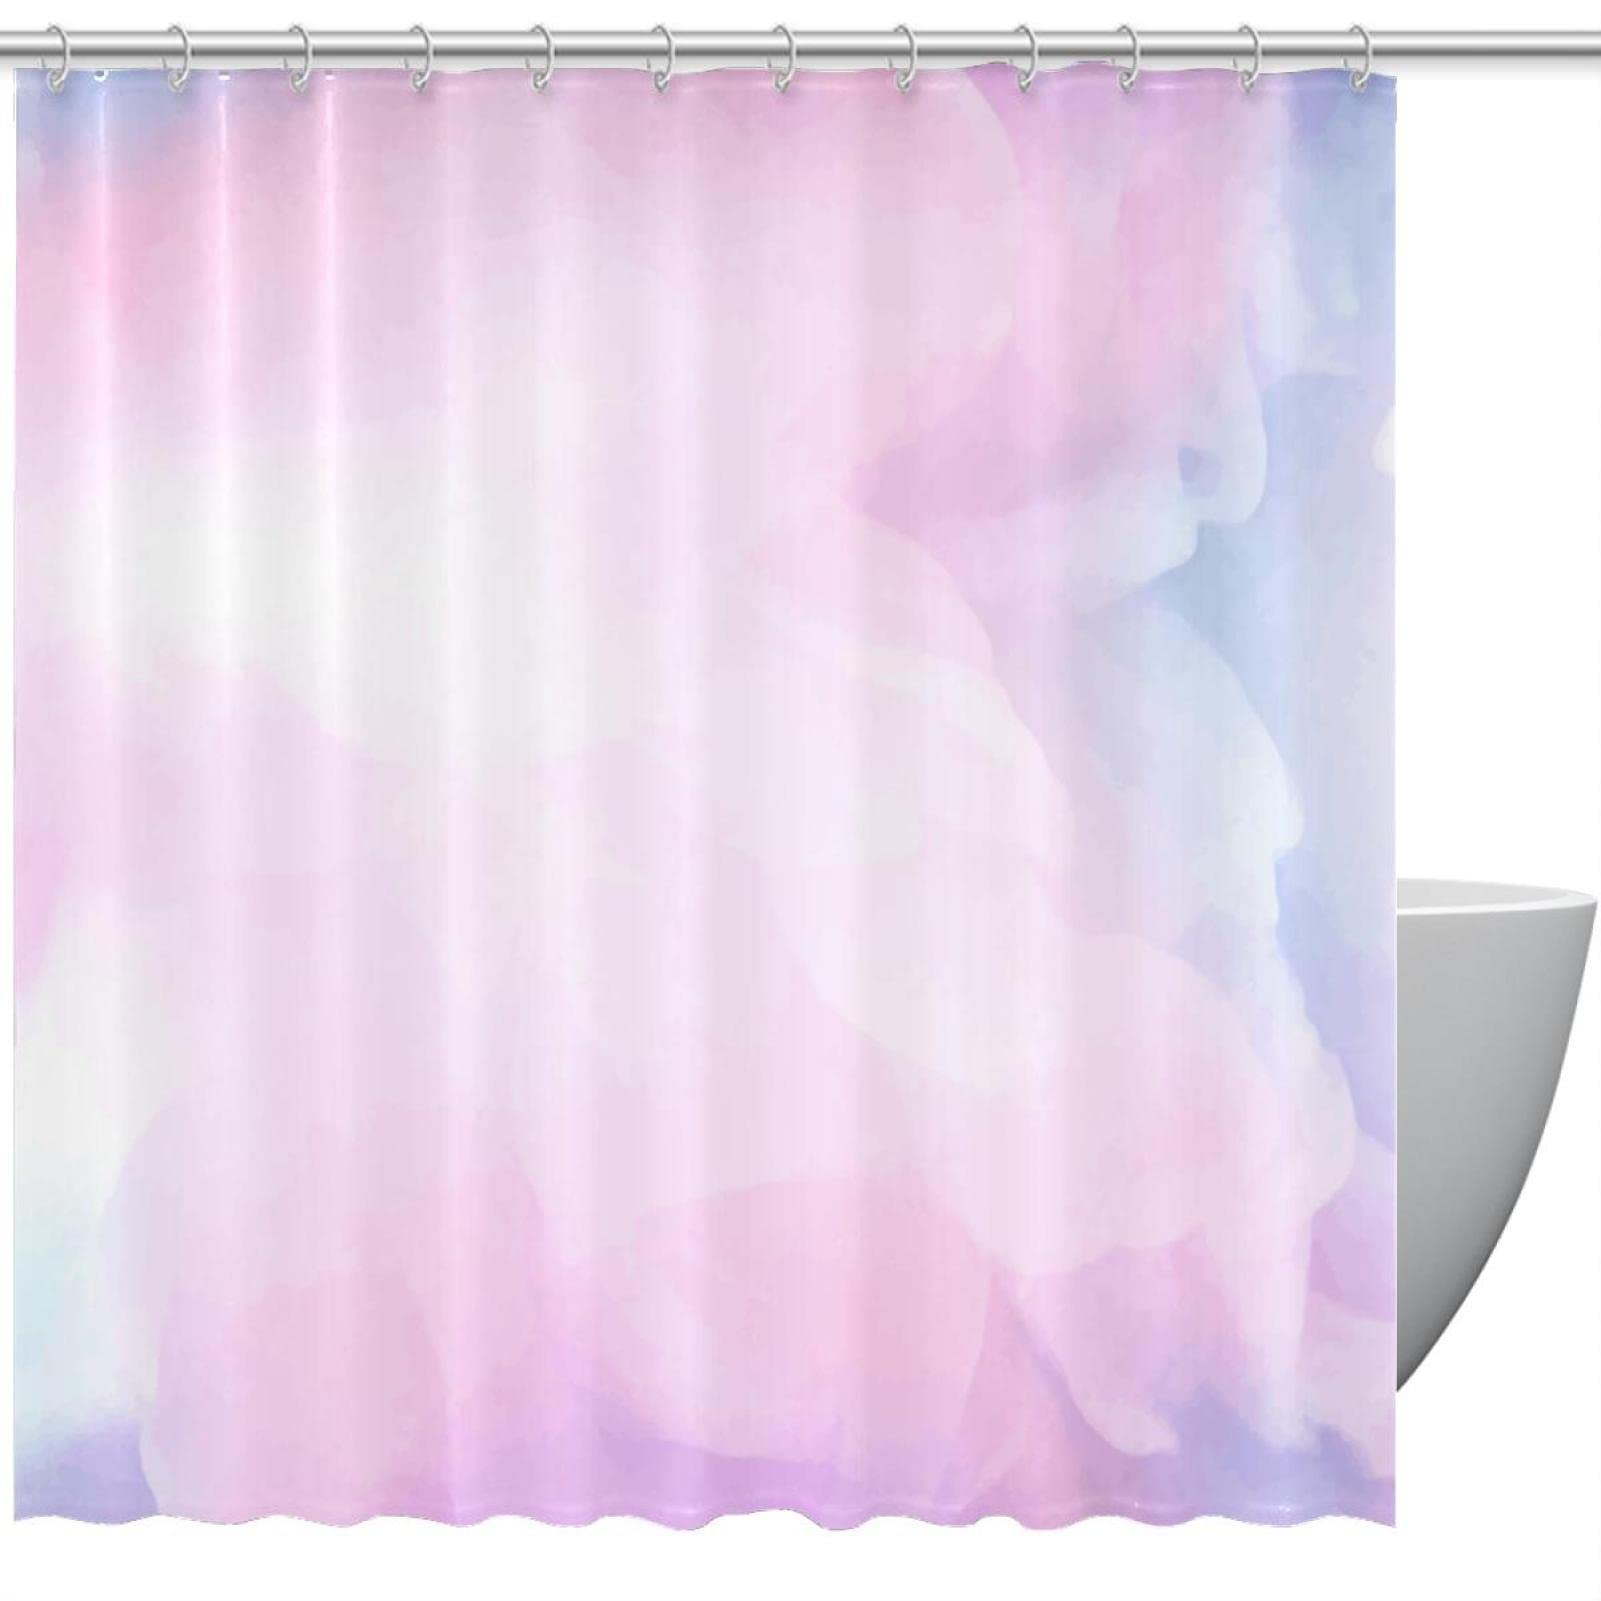The image size is (1601, 1601).
Task: Click the rightmost curtain hook ring
Action: coord(1359,58)
